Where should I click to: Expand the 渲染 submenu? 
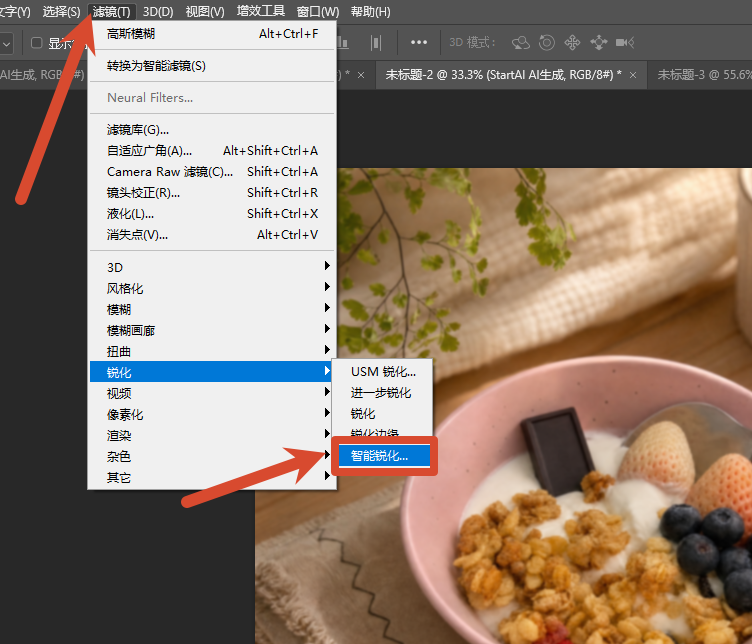tap(212, 435)
